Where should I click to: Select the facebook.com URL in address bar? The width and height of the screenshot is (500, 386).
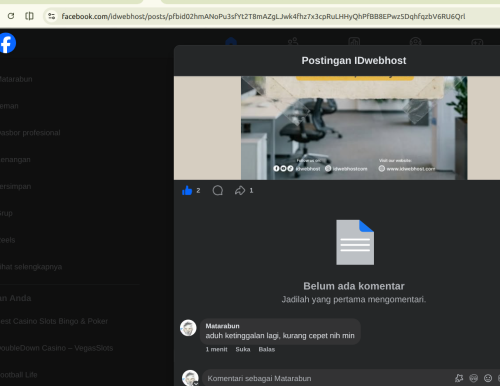[x=263, y=16]
